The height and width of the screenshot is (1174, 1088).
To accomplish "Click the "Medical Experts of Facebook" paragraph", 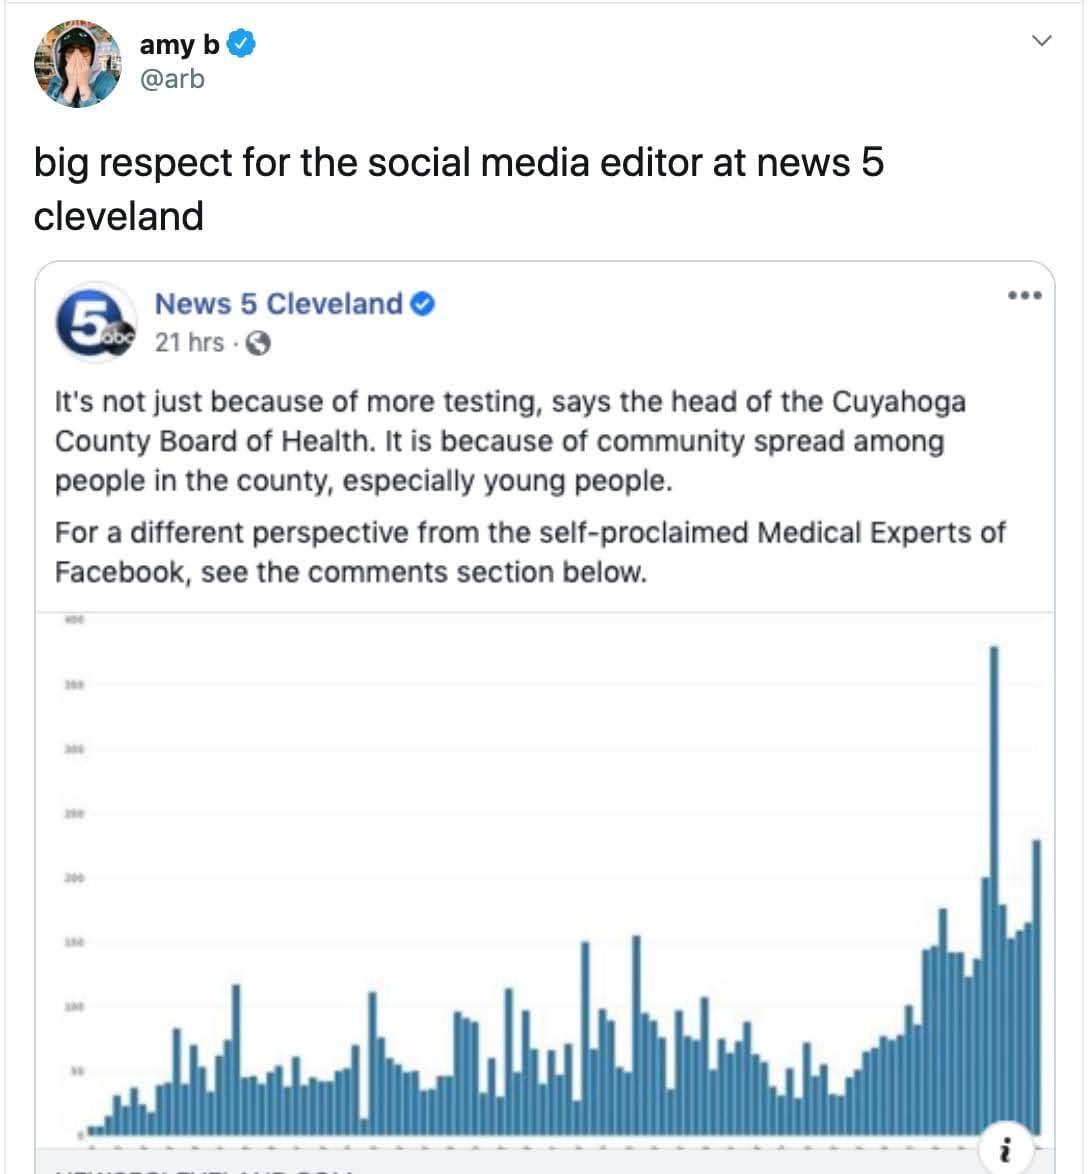I will 529,552.
